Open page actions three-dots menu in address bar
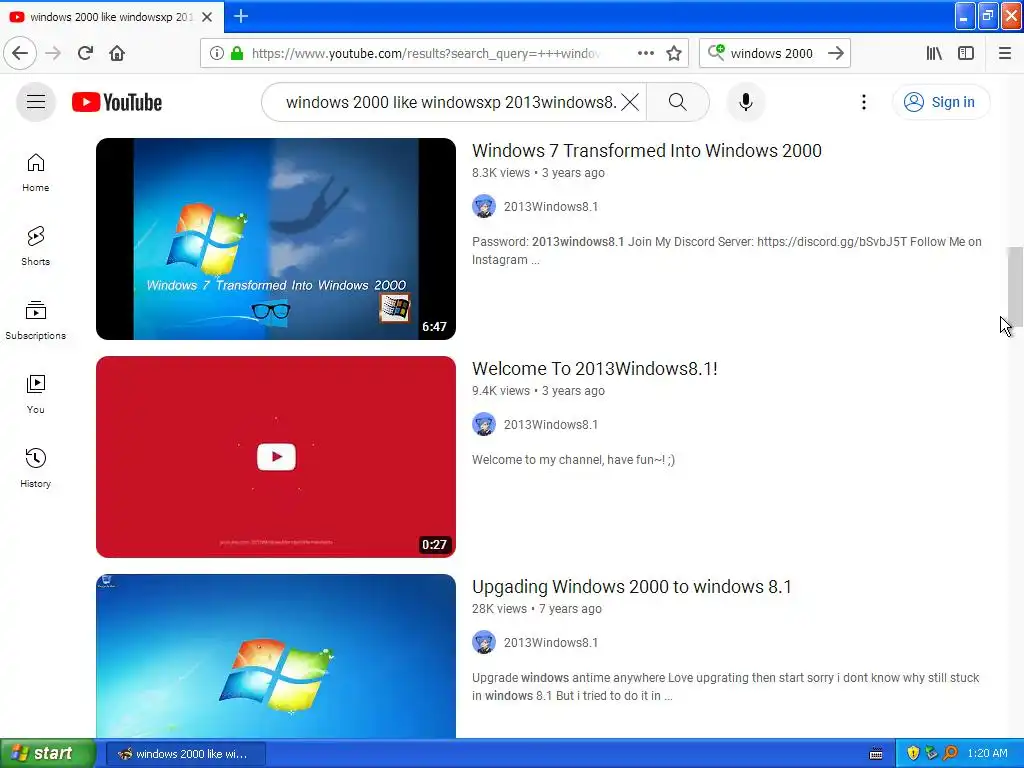1024x768 pixels. pos(645,53)
